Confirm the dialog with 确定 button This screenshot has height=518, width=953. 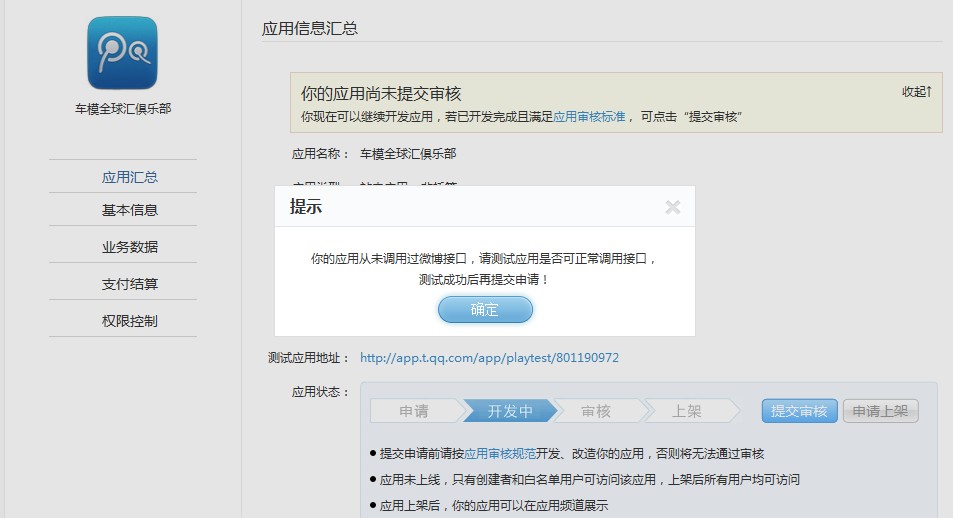point(485,309)
